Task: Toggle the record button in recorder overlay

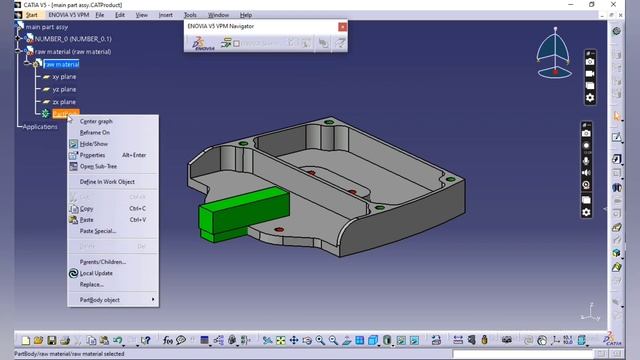Action: pyautogui.click(x=586, y=146)
